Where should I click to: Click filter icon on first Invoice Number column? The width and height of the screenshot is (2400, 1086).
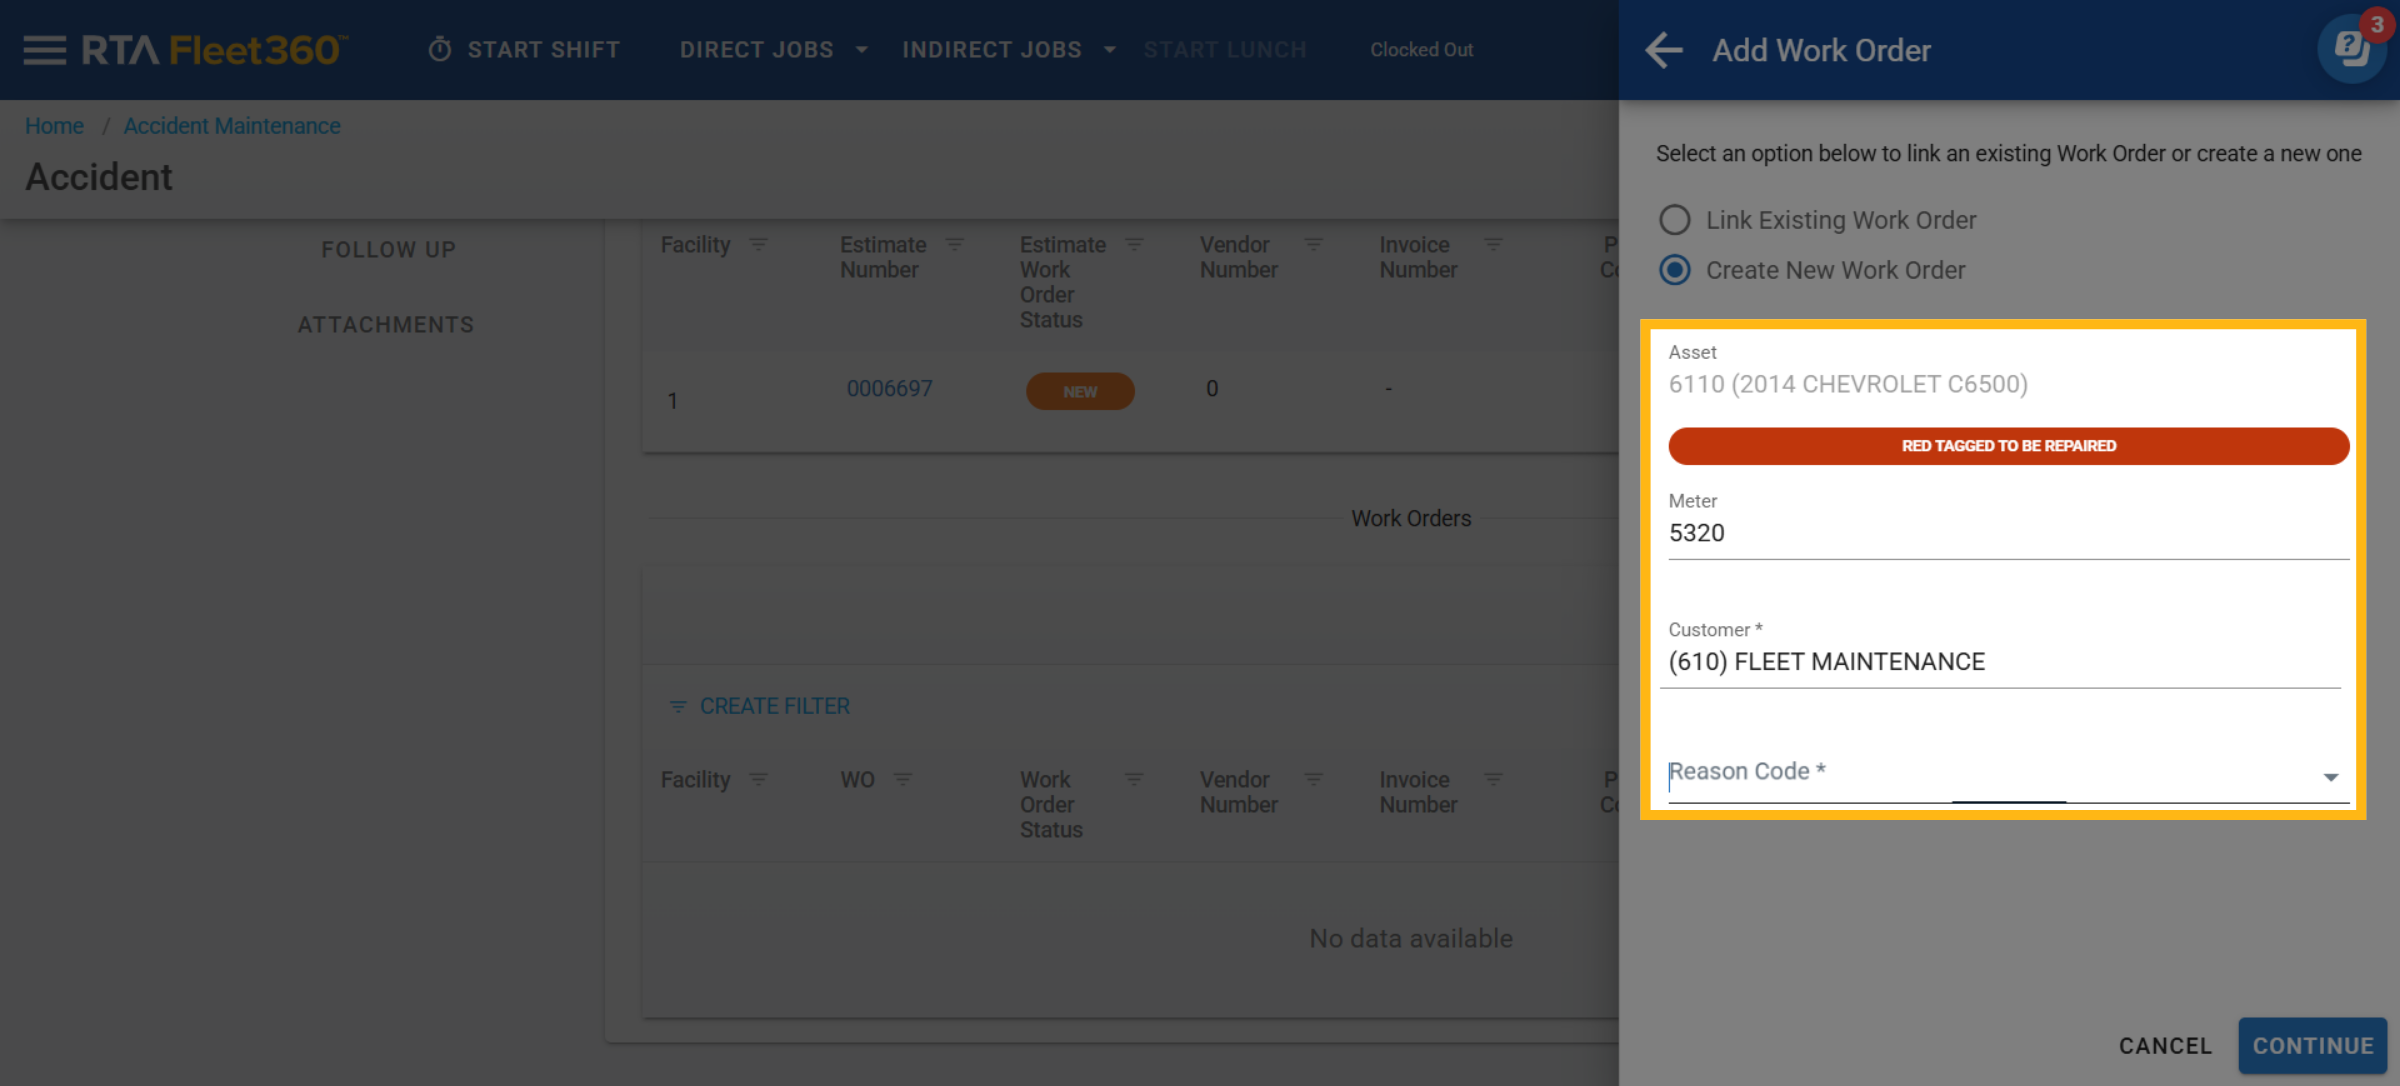click(x=1493, y=245)
